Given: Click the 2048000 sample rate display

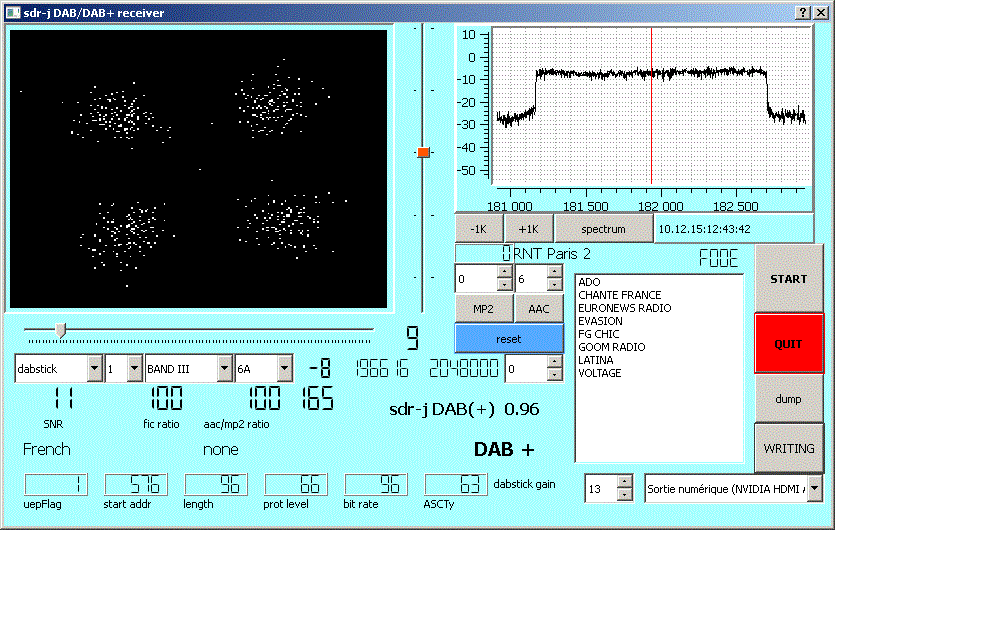Looking at the screenshot, I should 464,368.
